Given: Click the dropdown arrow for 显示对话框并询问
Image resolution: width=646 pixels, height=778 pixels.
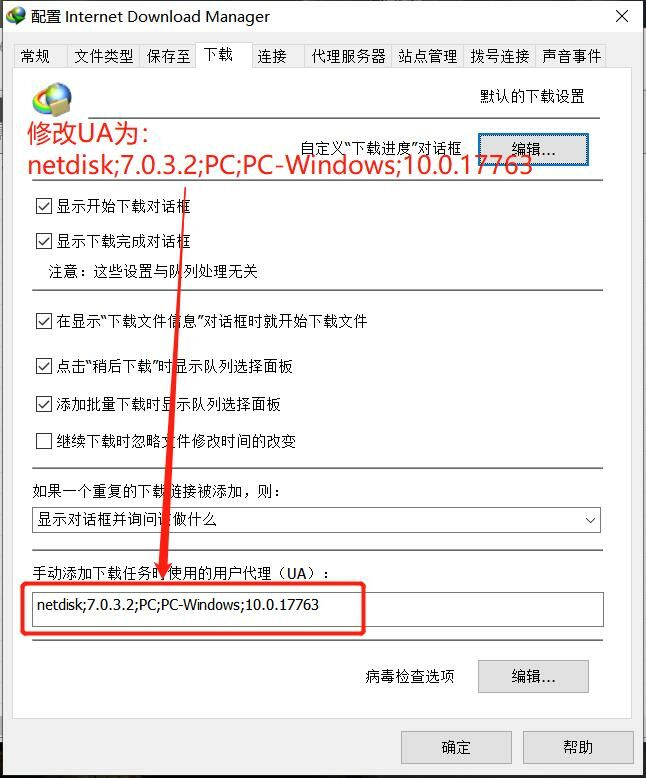Looking at the screenshot, I should pyautogui.click(x=590, y=520).
